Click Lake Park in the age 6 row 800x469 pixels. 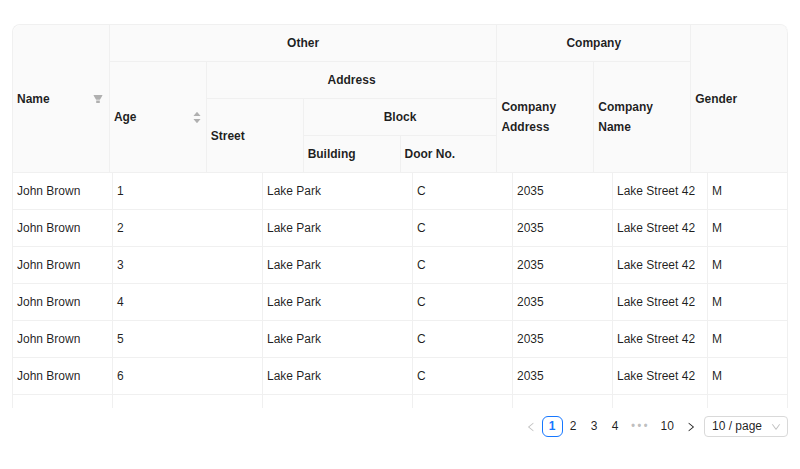point(294,376)
